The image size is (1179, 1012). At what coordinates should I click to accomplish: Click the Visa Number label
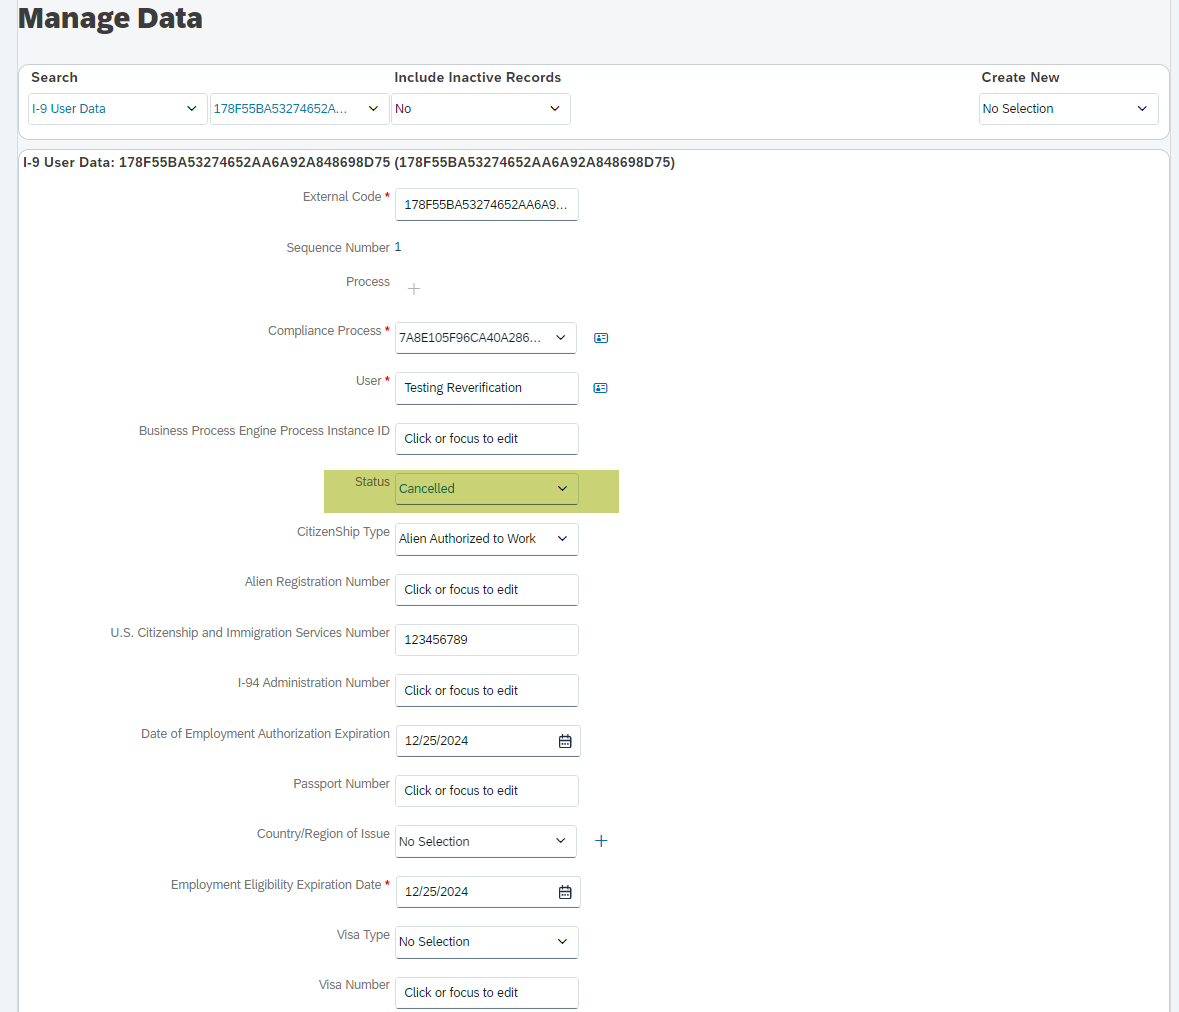354,985
